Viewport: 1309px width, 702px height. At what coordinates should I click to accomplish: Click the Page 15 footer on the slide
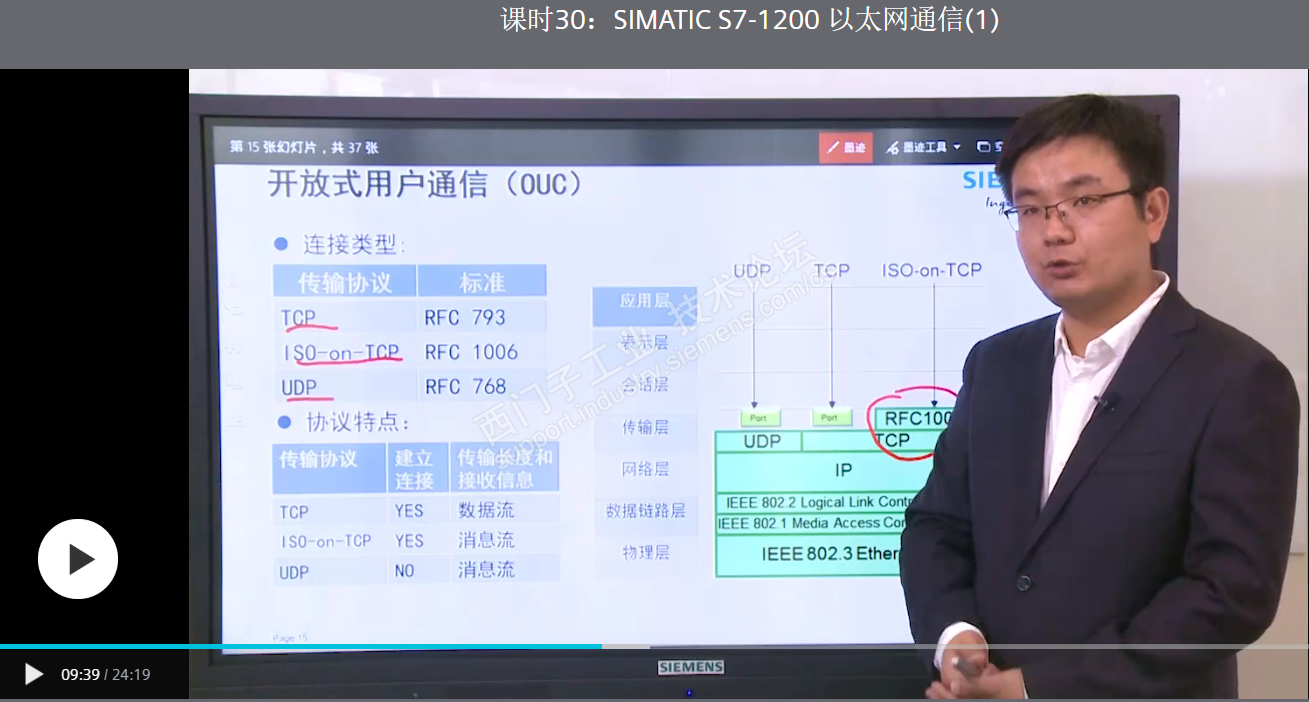(x=290, y=637)
